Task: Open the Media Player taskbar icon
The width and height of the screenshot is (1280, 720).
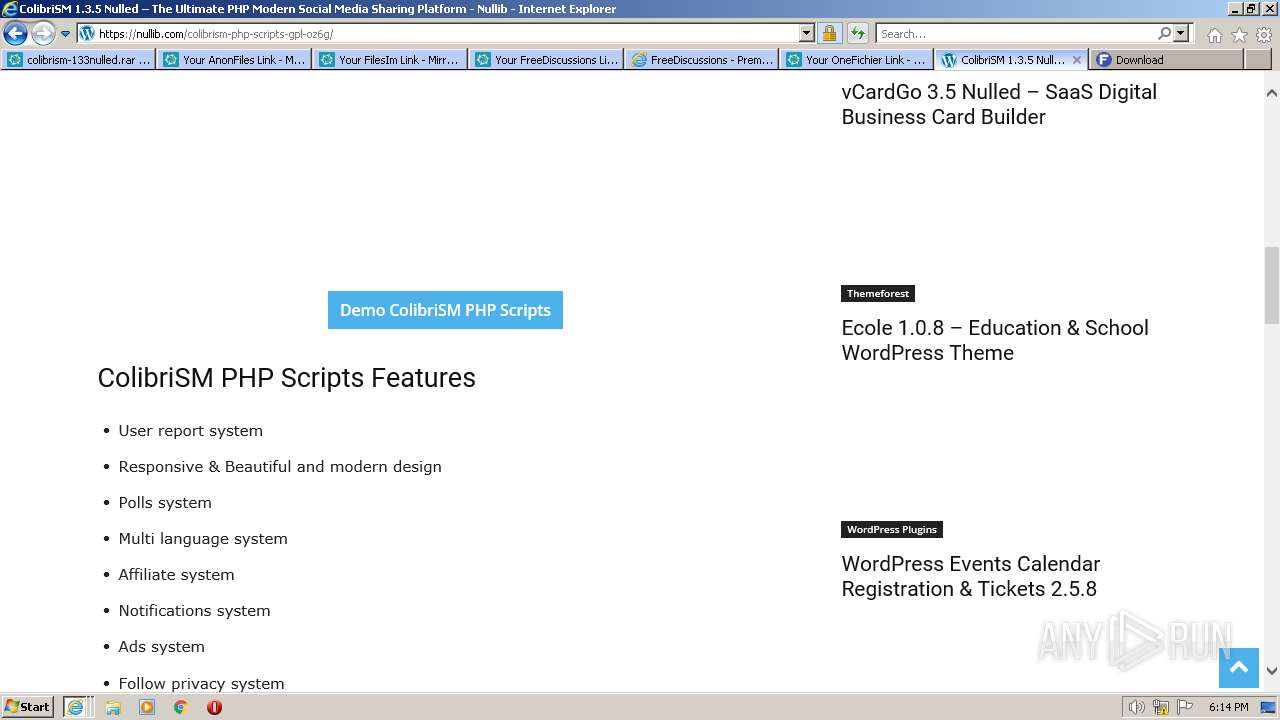Action: point(147,707)
